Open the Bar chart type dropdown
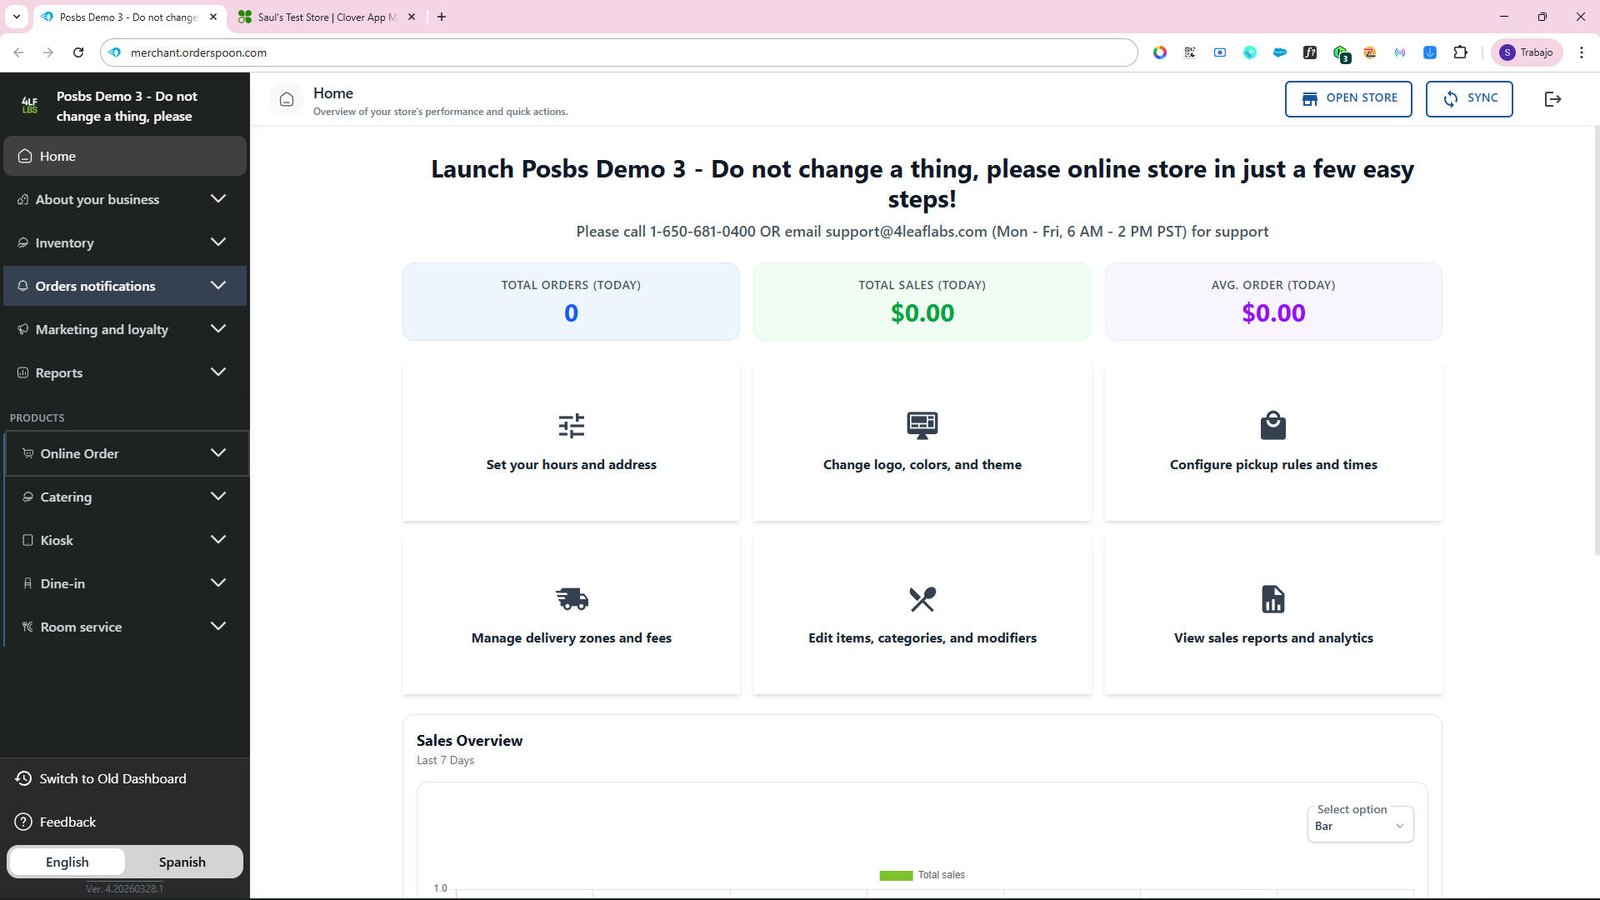 click(1360, 825)
